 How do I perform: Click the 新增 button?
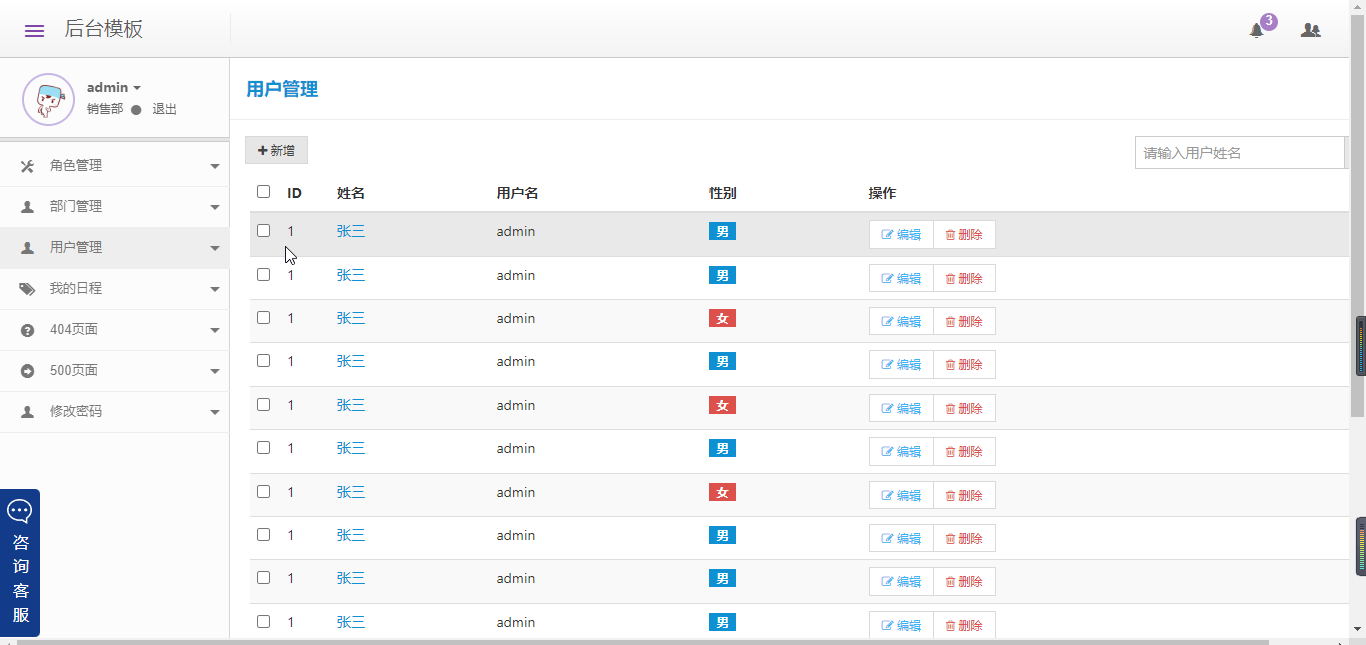pos(276,150)
